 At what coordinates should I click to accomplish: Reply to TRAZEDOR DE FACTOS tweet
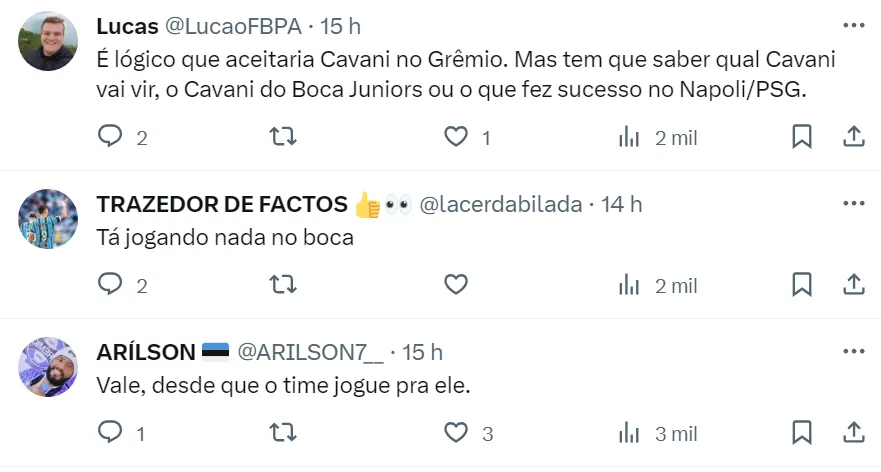110,285
